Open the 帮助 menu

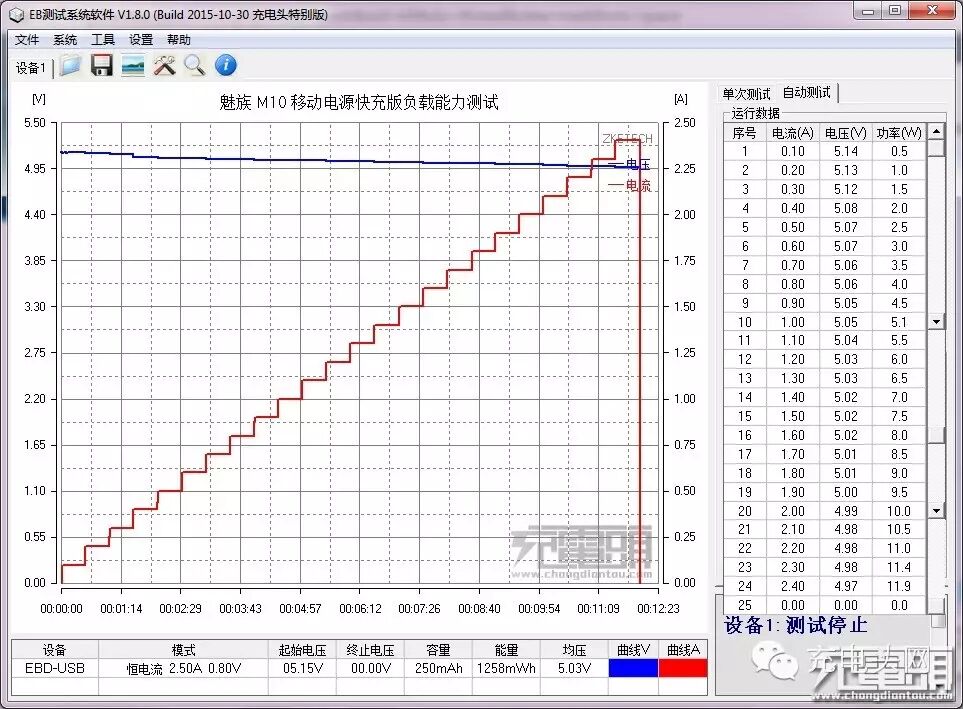coord(179,40)
